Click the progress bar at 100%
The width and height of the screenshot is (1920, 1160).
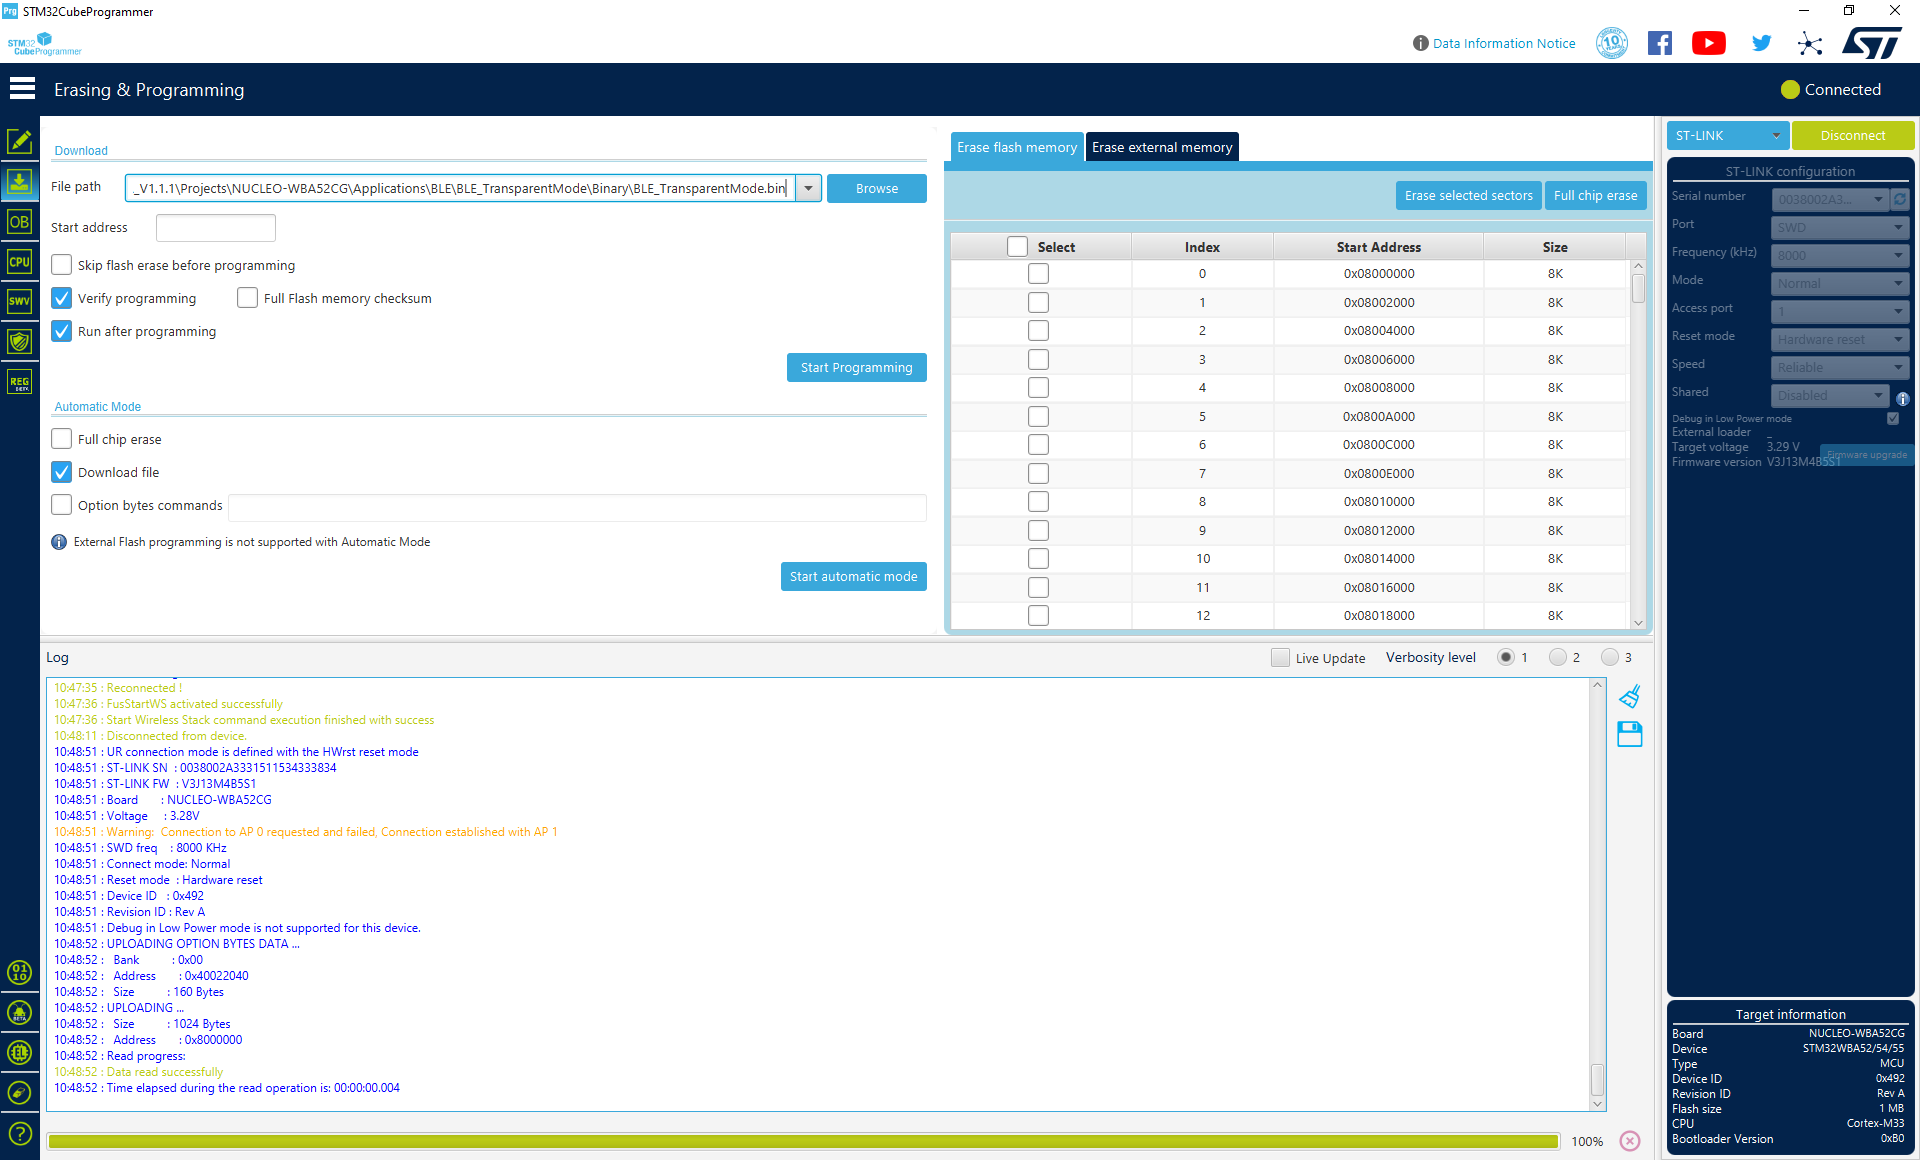(x=803, y=1141)
